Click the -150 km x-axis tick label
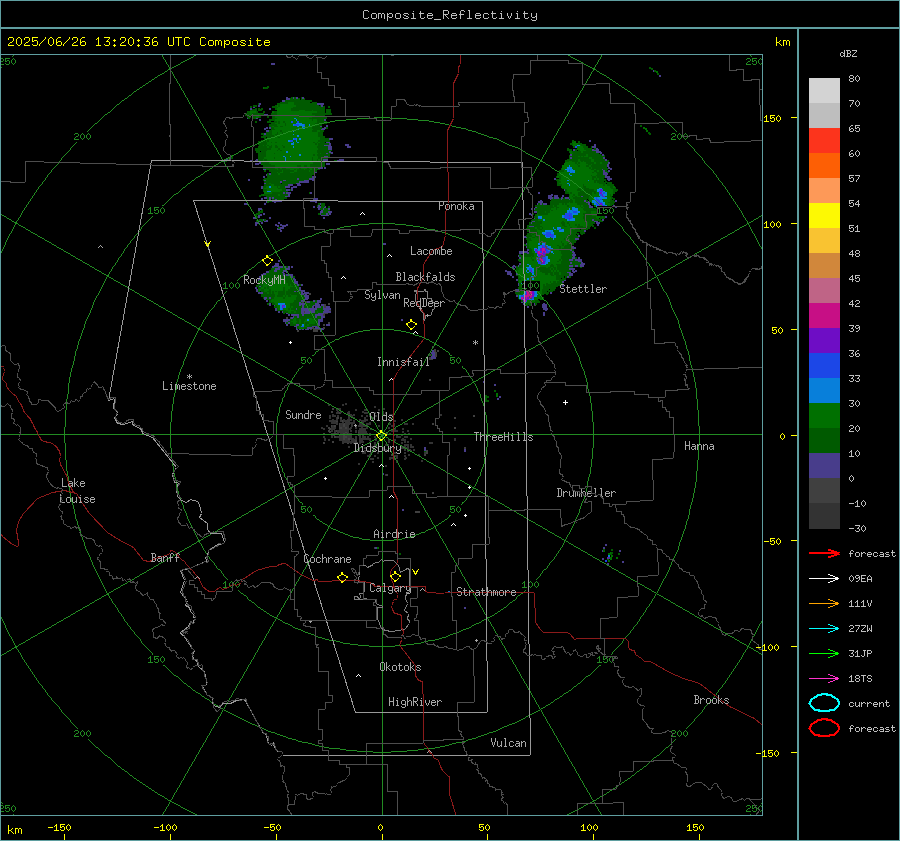 pos(59,827)
